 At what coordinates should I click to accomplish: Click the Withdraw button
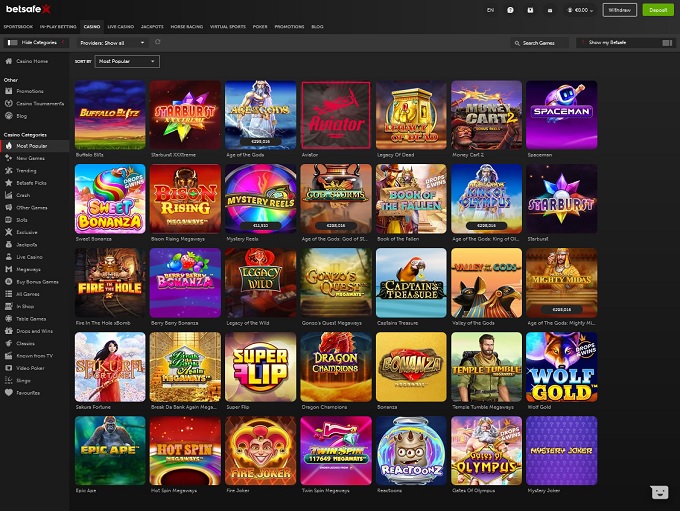coord(619,9)
